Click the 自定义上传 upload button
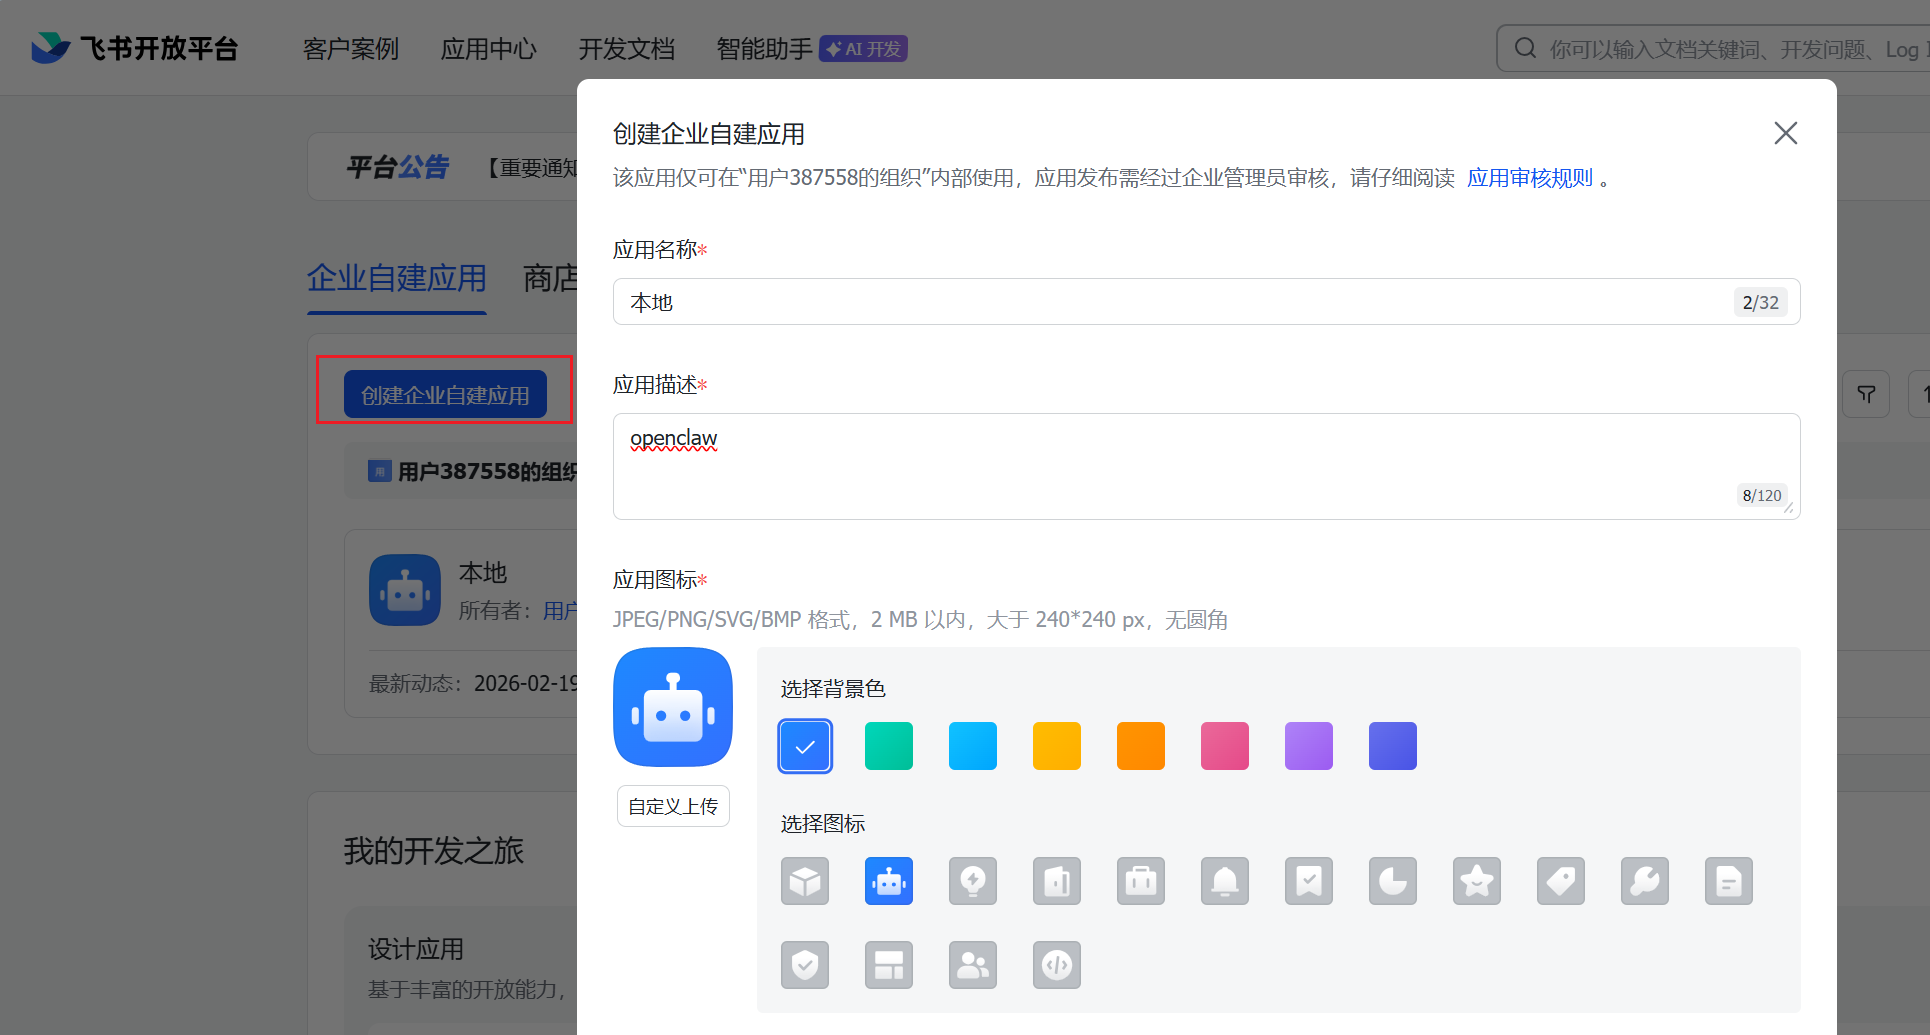 coord(673,806)
